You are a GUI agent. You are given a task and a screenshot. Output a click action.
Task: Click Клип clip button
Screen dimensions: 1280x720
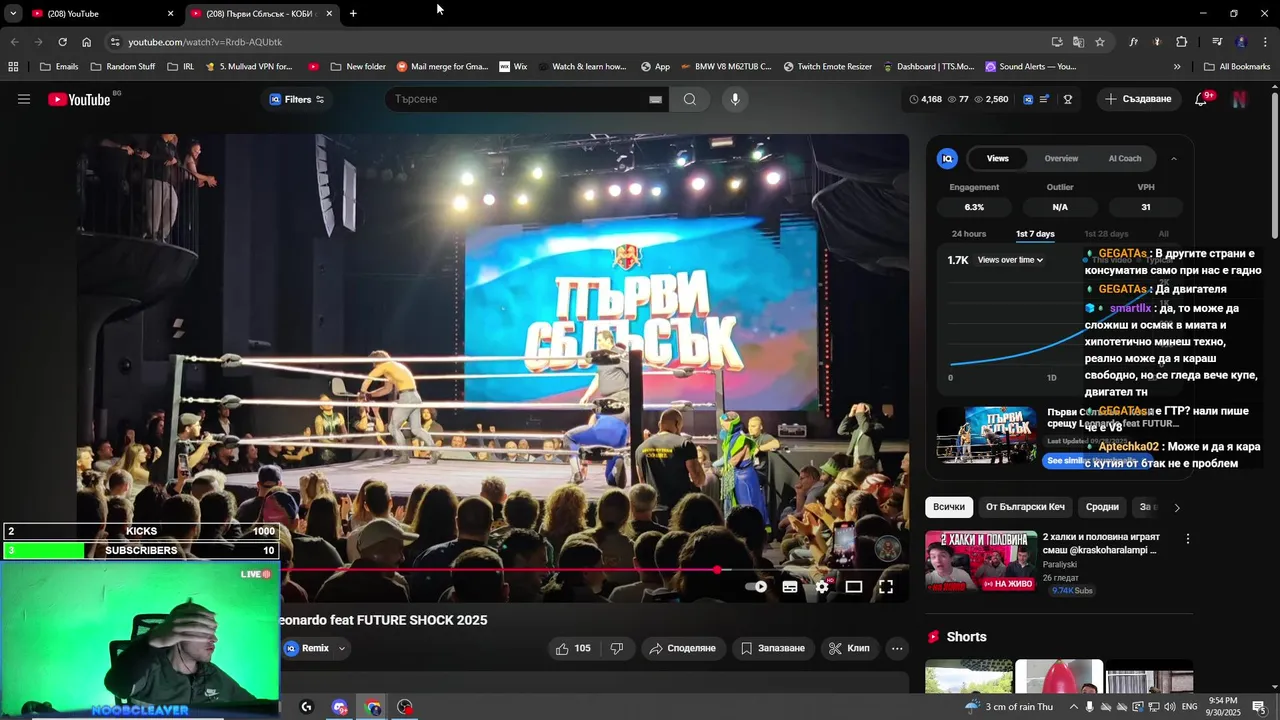click(849, 648)
